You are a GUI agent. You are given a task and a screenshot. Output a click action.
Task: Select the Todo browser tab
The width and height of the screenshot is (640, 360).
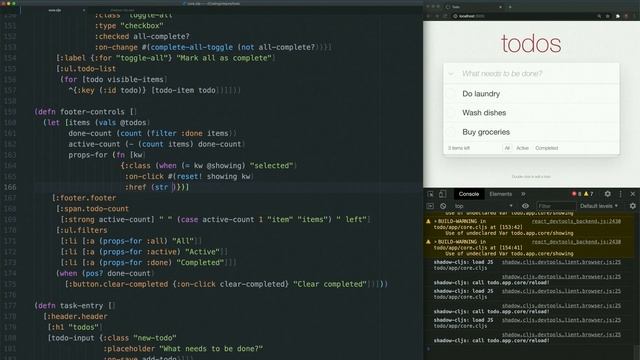click(473, 7)
